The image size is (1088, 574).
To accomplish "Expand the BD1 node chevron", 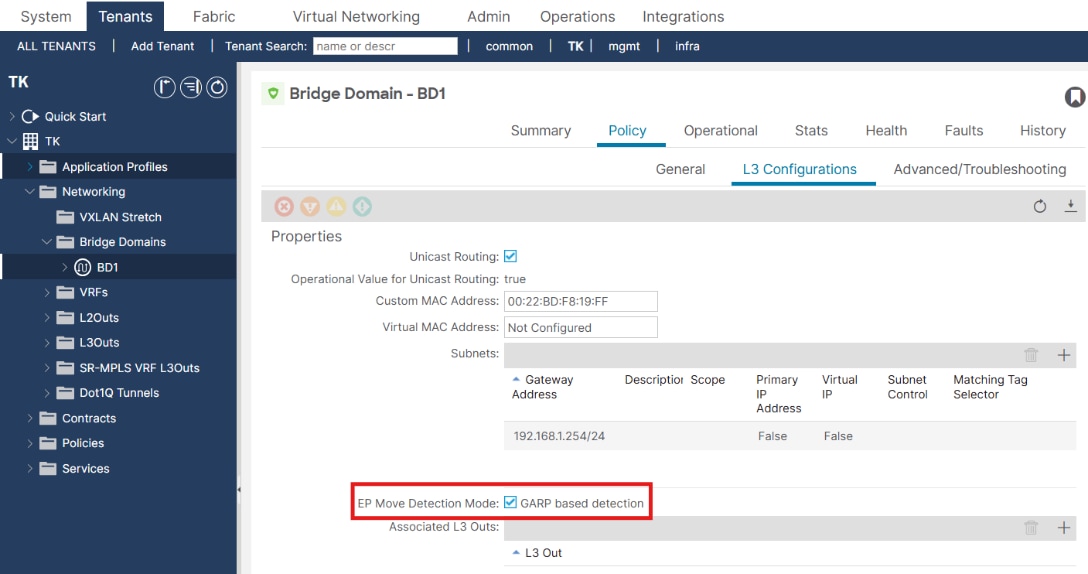I will [x=65, y=267].
